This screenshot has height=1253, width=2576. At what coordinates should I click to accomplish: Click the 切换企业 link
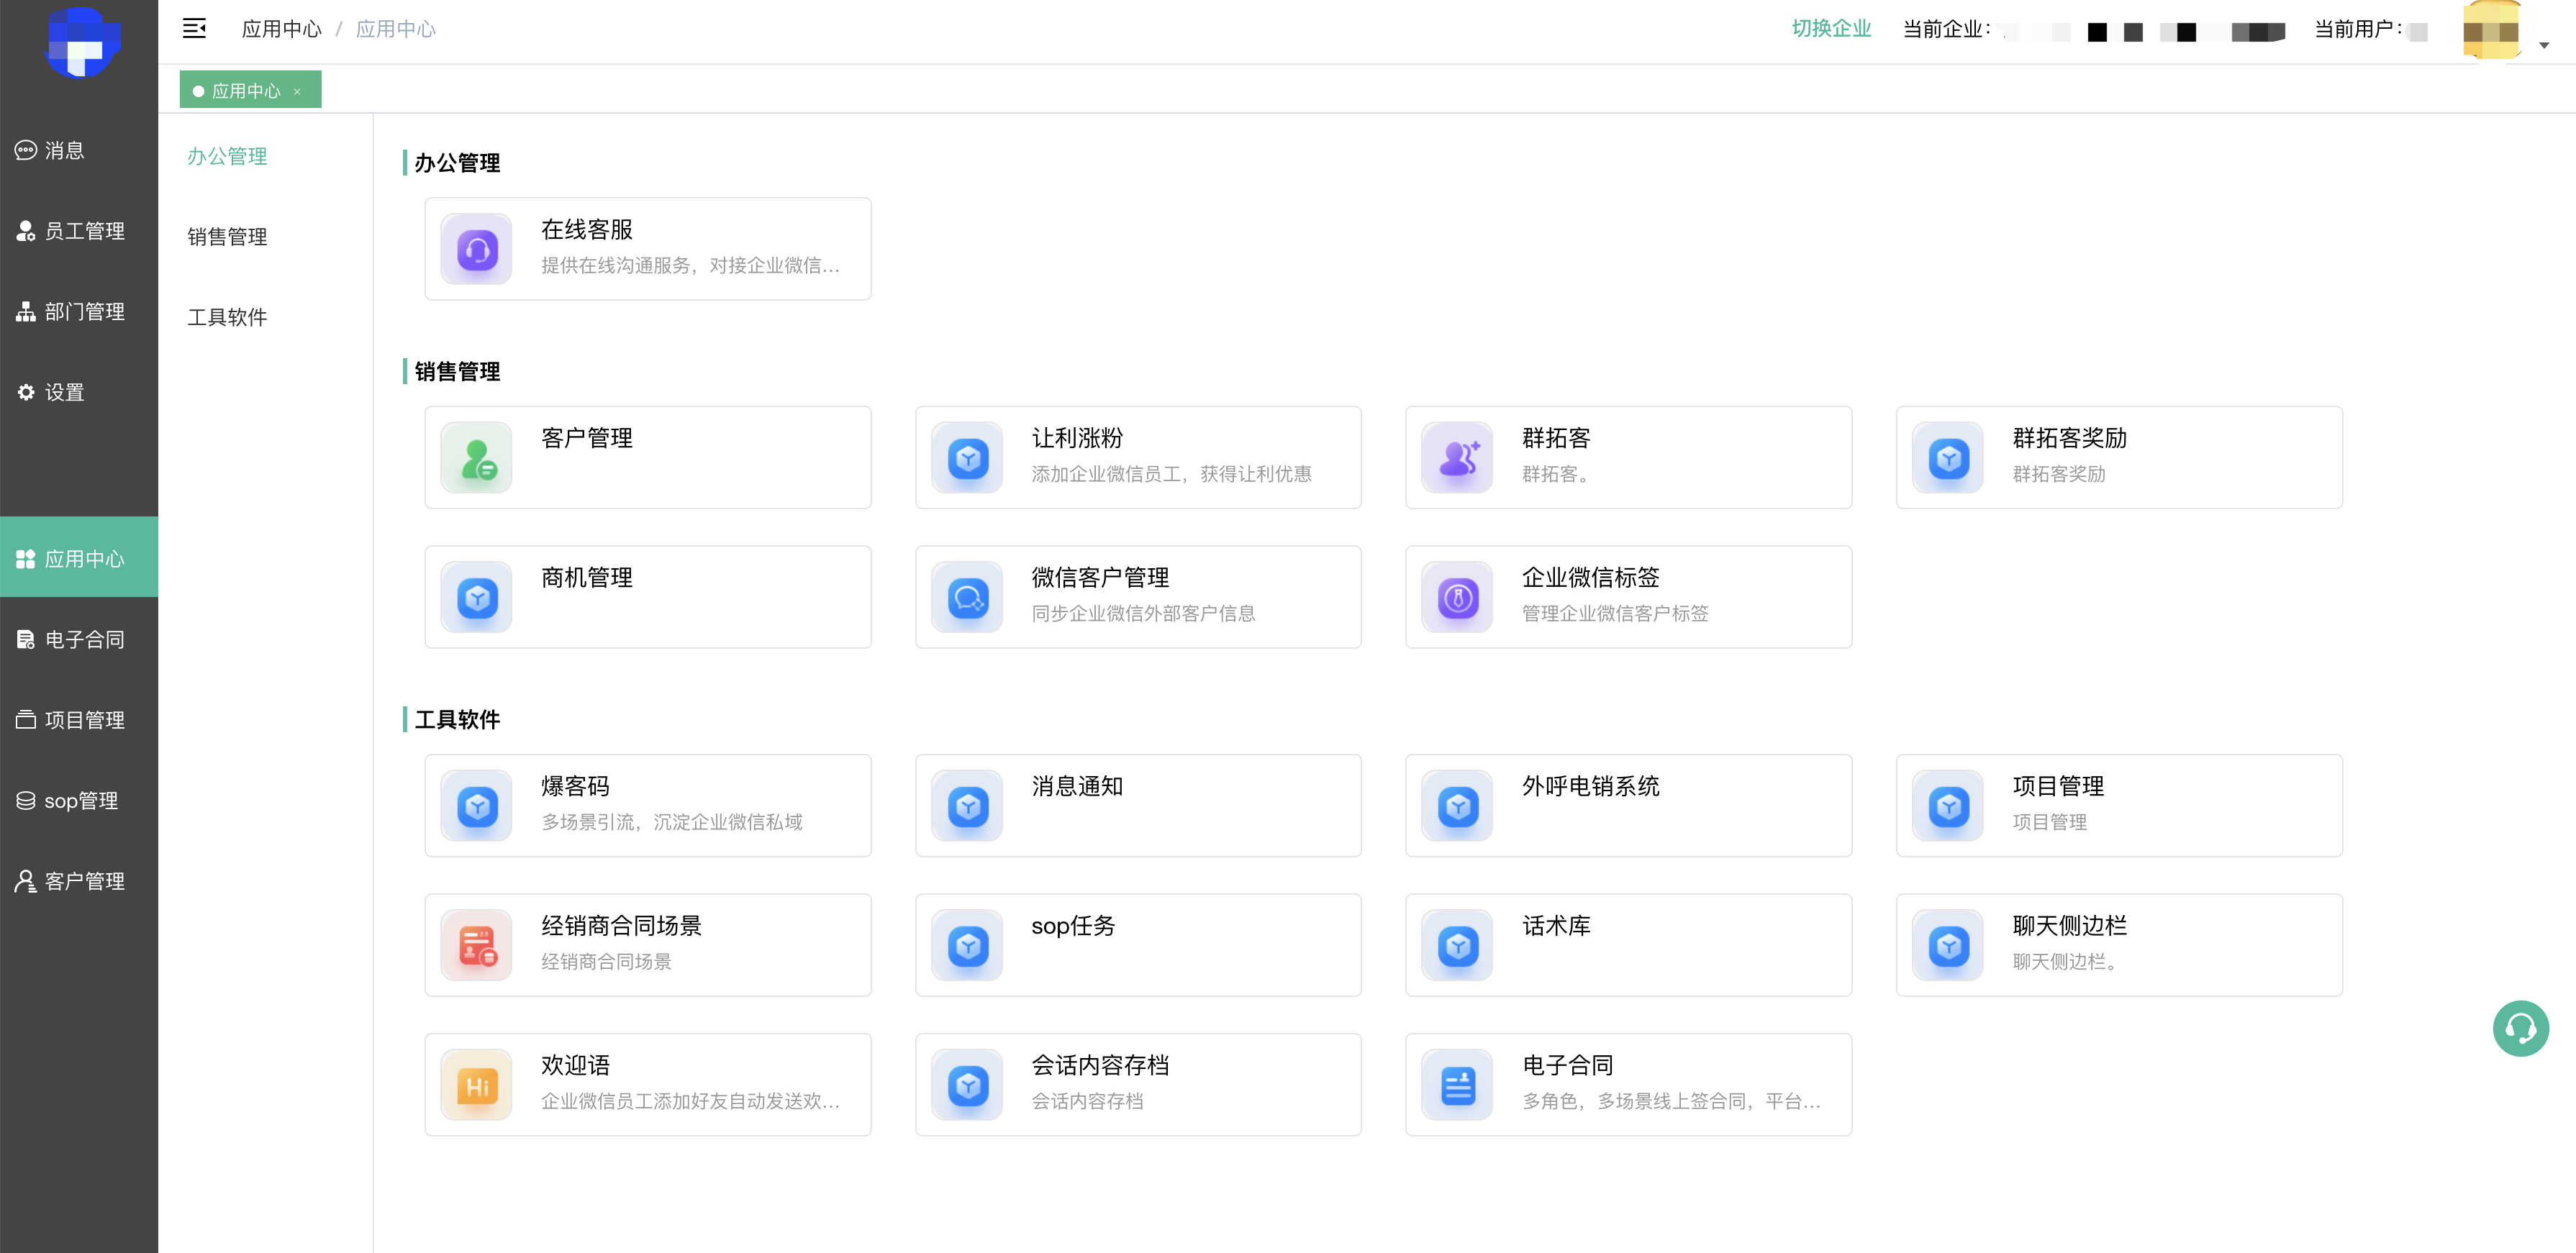tap(1830, 29)
